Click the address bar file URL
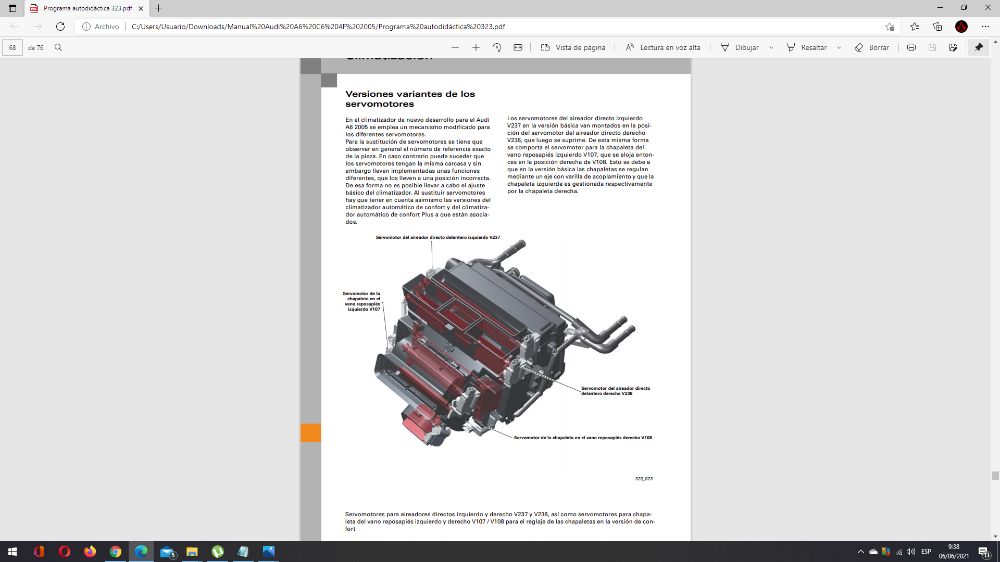Viewport: 1000px width, 562px height. (318, 27)
